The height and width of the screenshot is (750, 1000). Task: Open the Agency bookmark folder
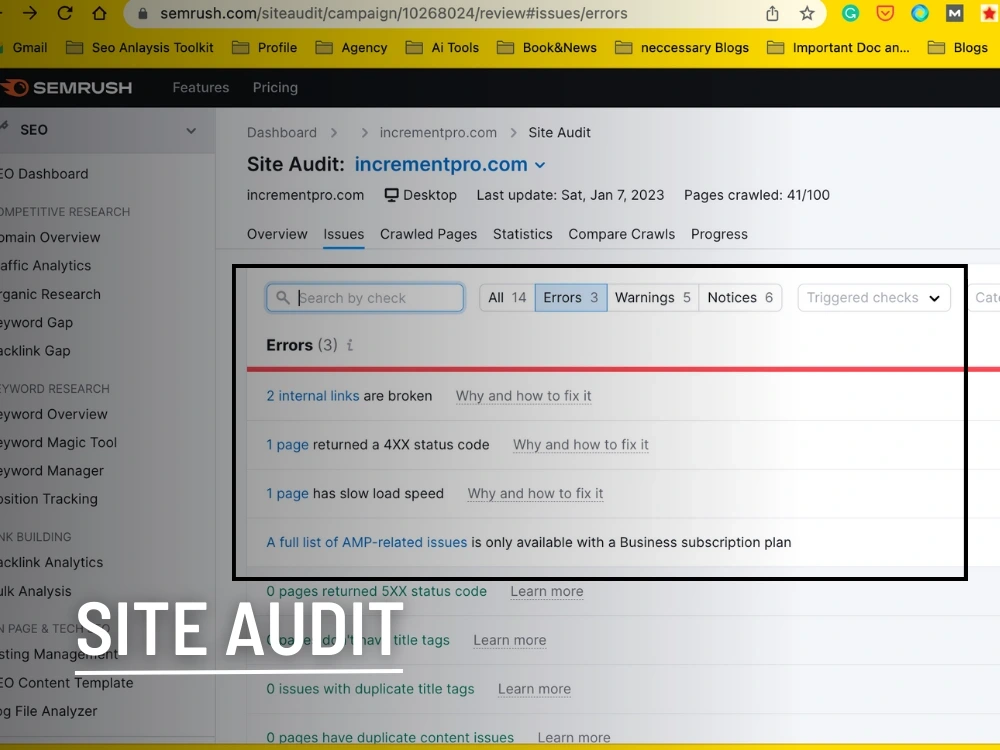351,48
